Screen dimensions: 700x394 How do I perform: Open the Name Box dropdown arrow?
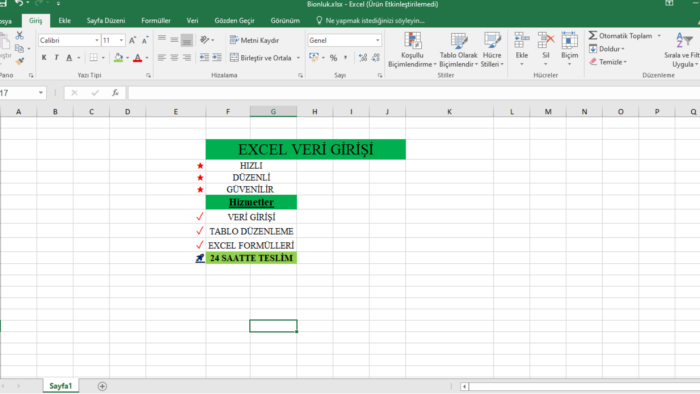pos(41,93)
